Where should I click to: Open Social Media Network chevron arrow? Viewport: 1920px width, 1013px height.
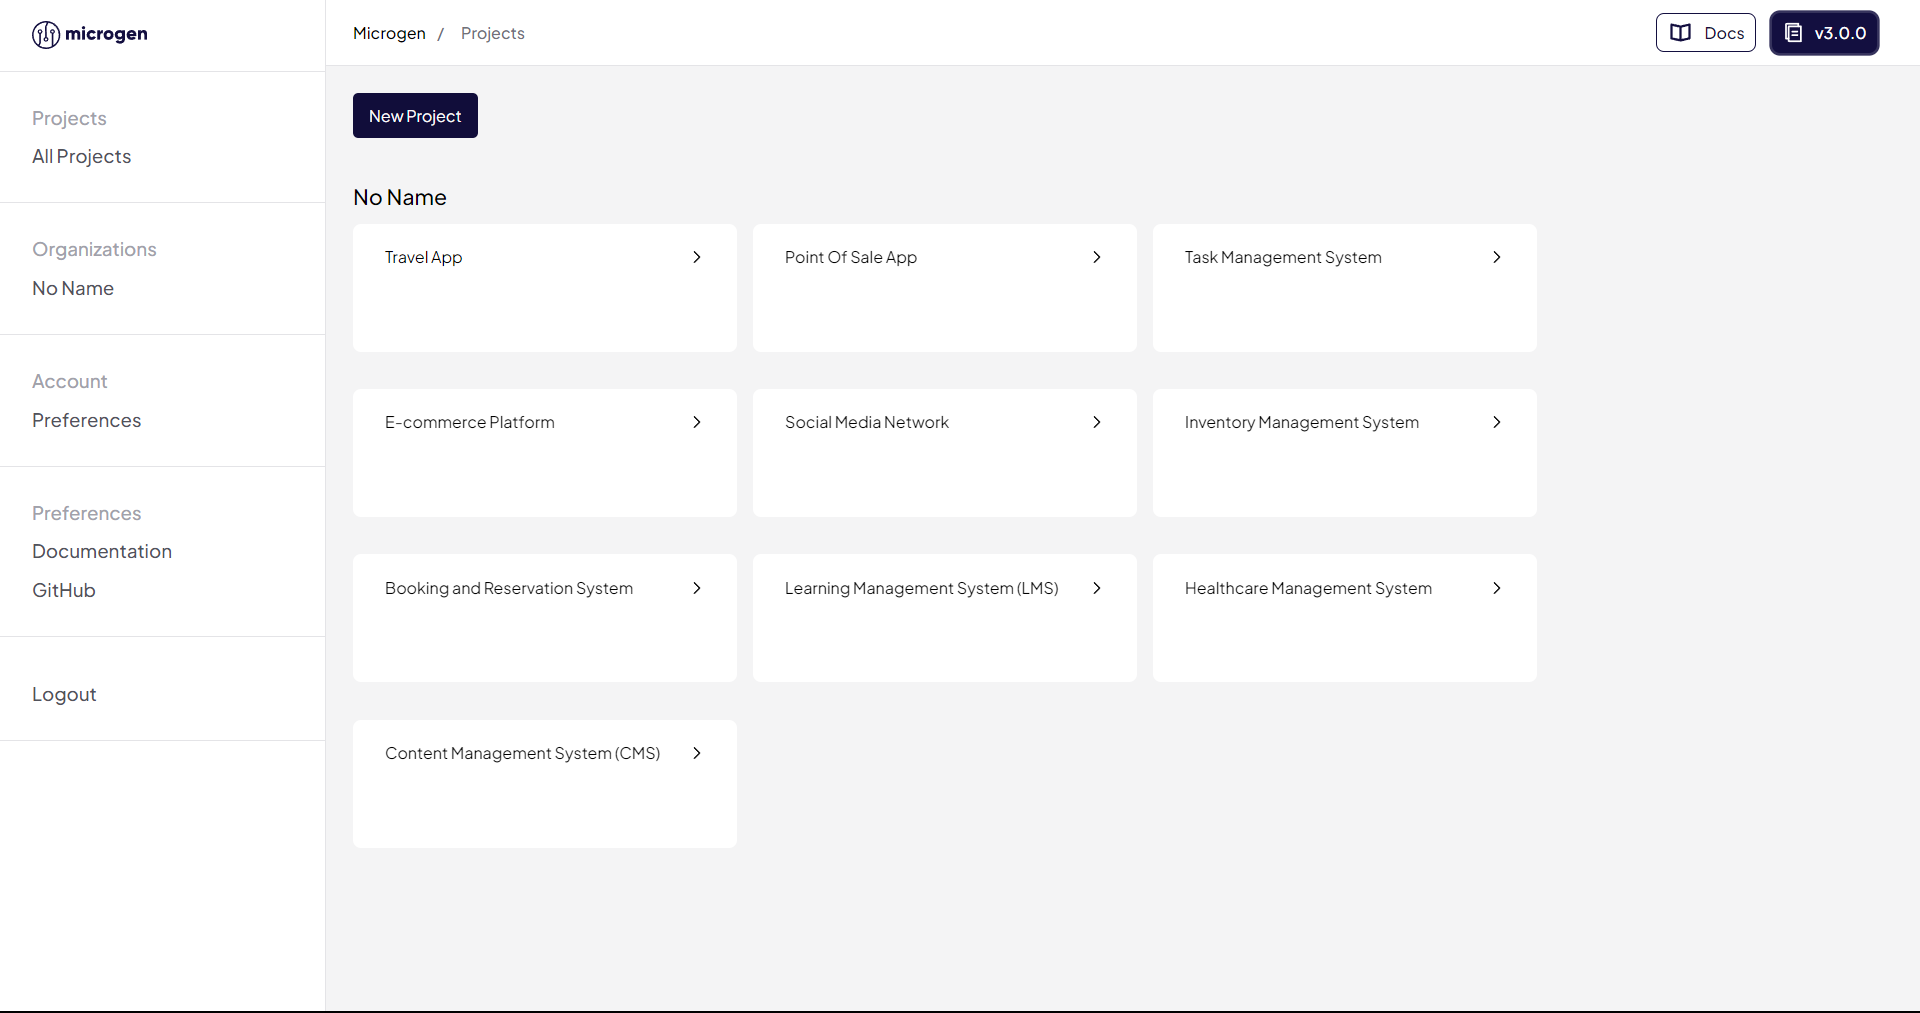(x=1097, y=422)
